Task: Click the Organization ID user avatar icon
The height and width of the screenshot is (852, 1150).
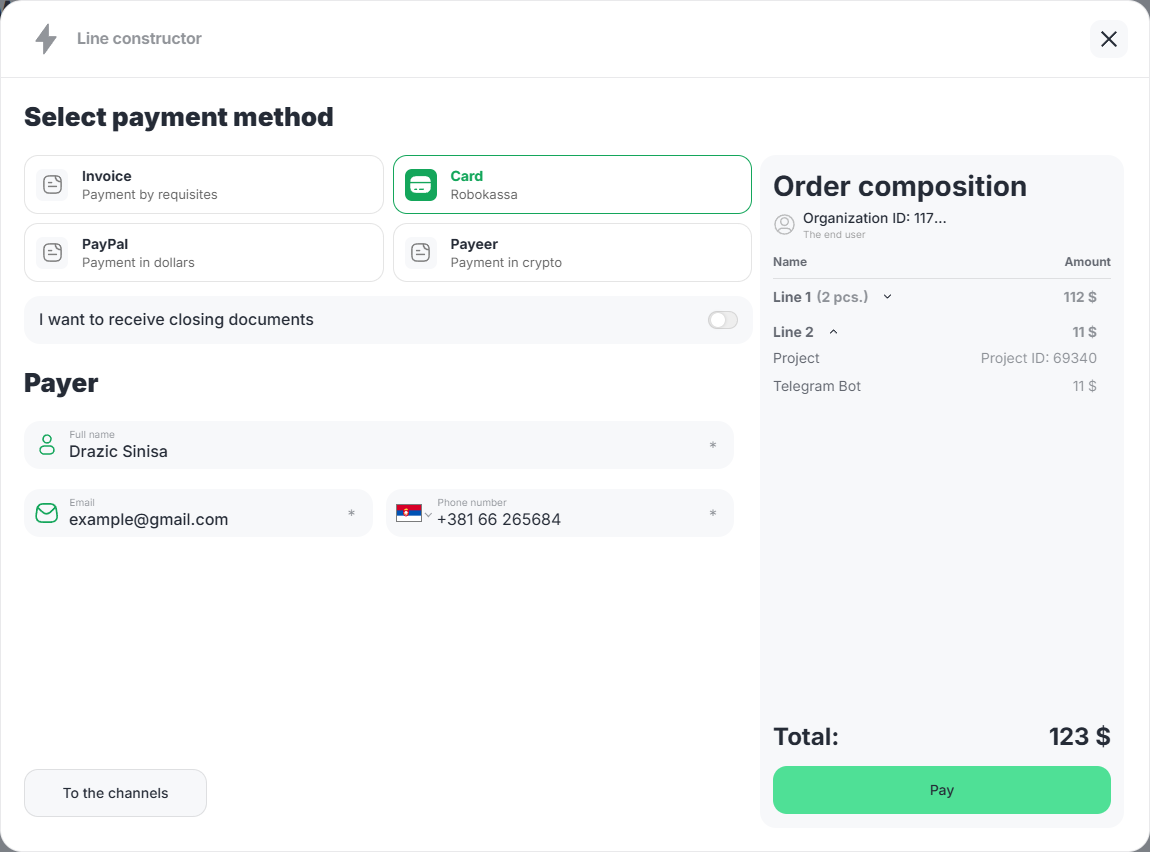Action: pos(785,225)
